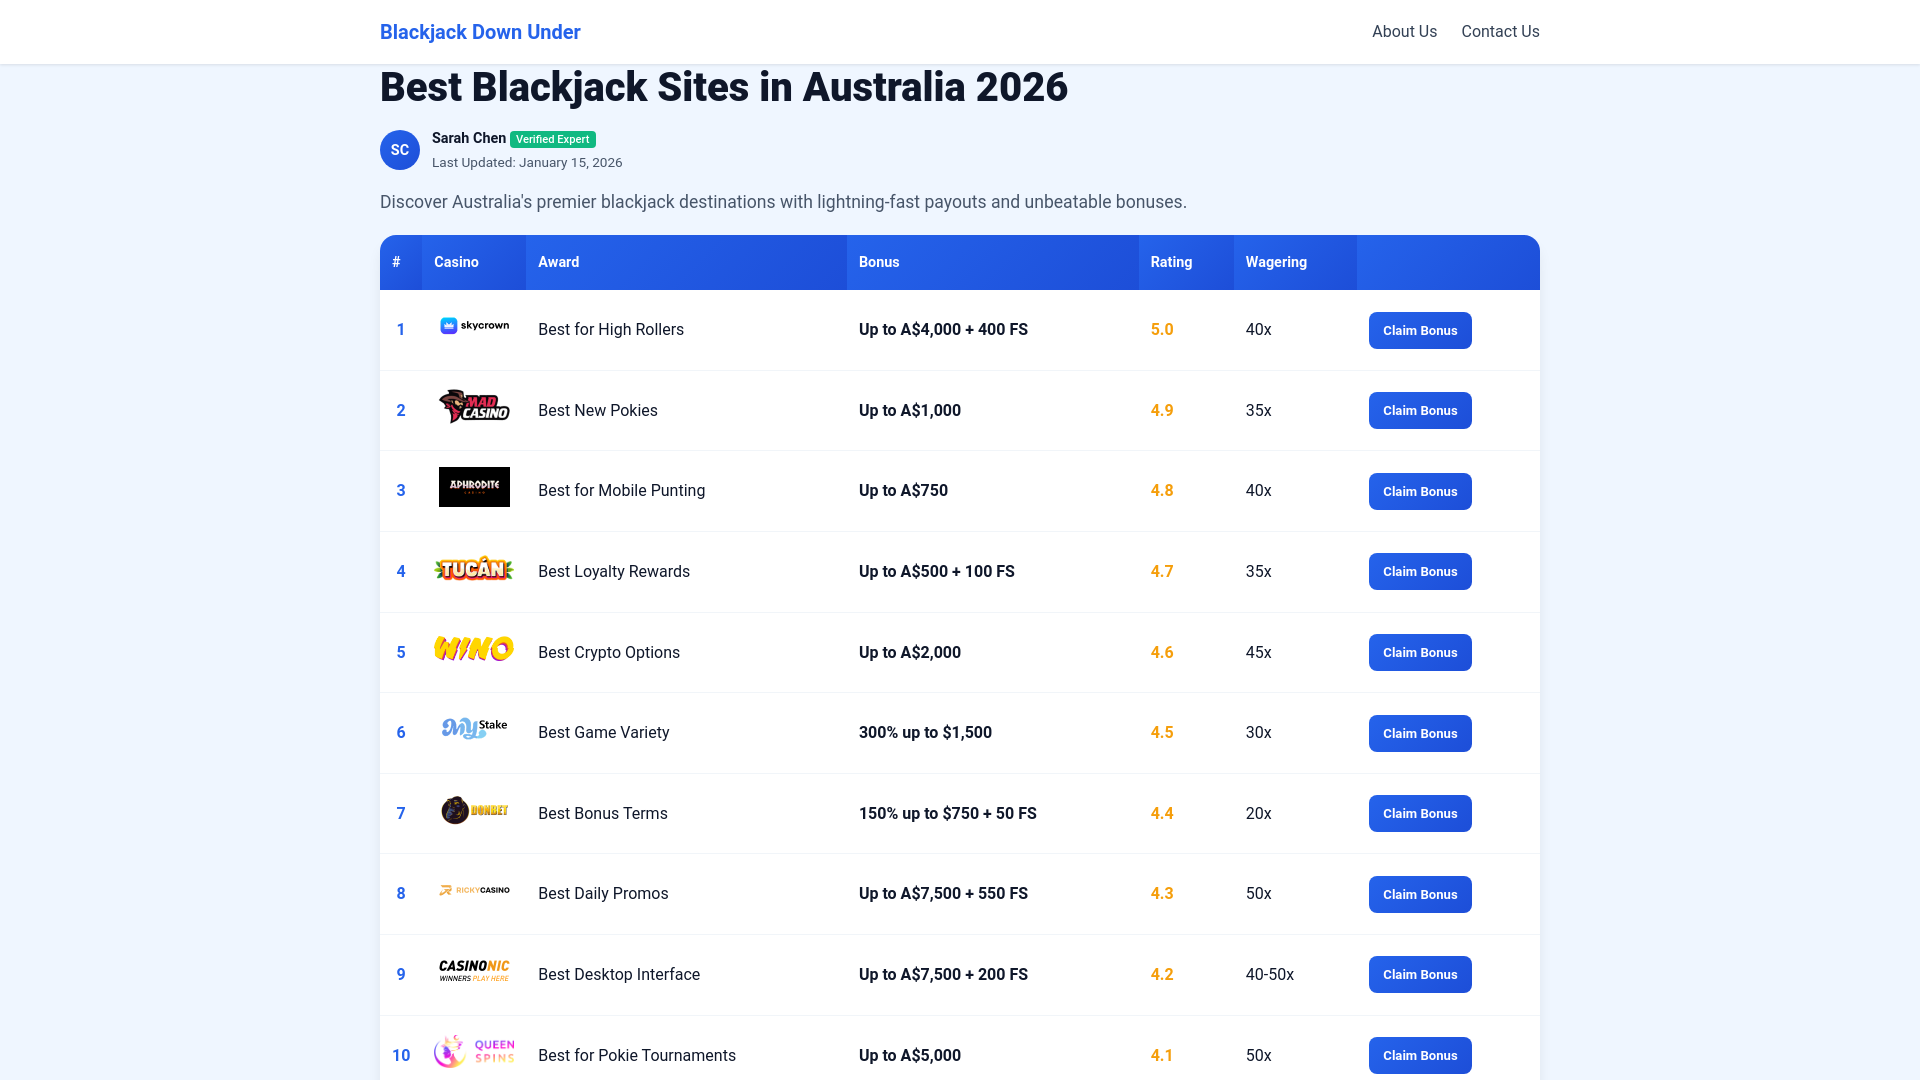Click 'Best Game Variety' award text

coord(604,733)
